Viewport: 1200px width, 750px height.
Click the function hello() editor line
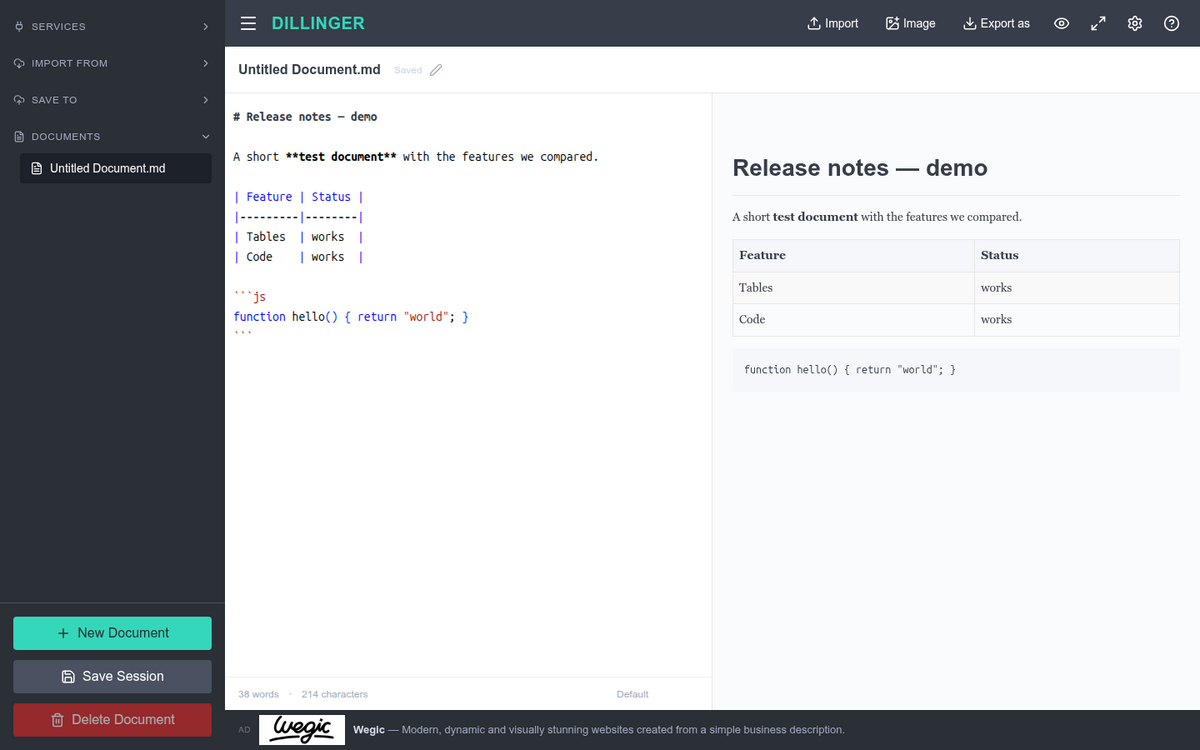pos(351,317)
